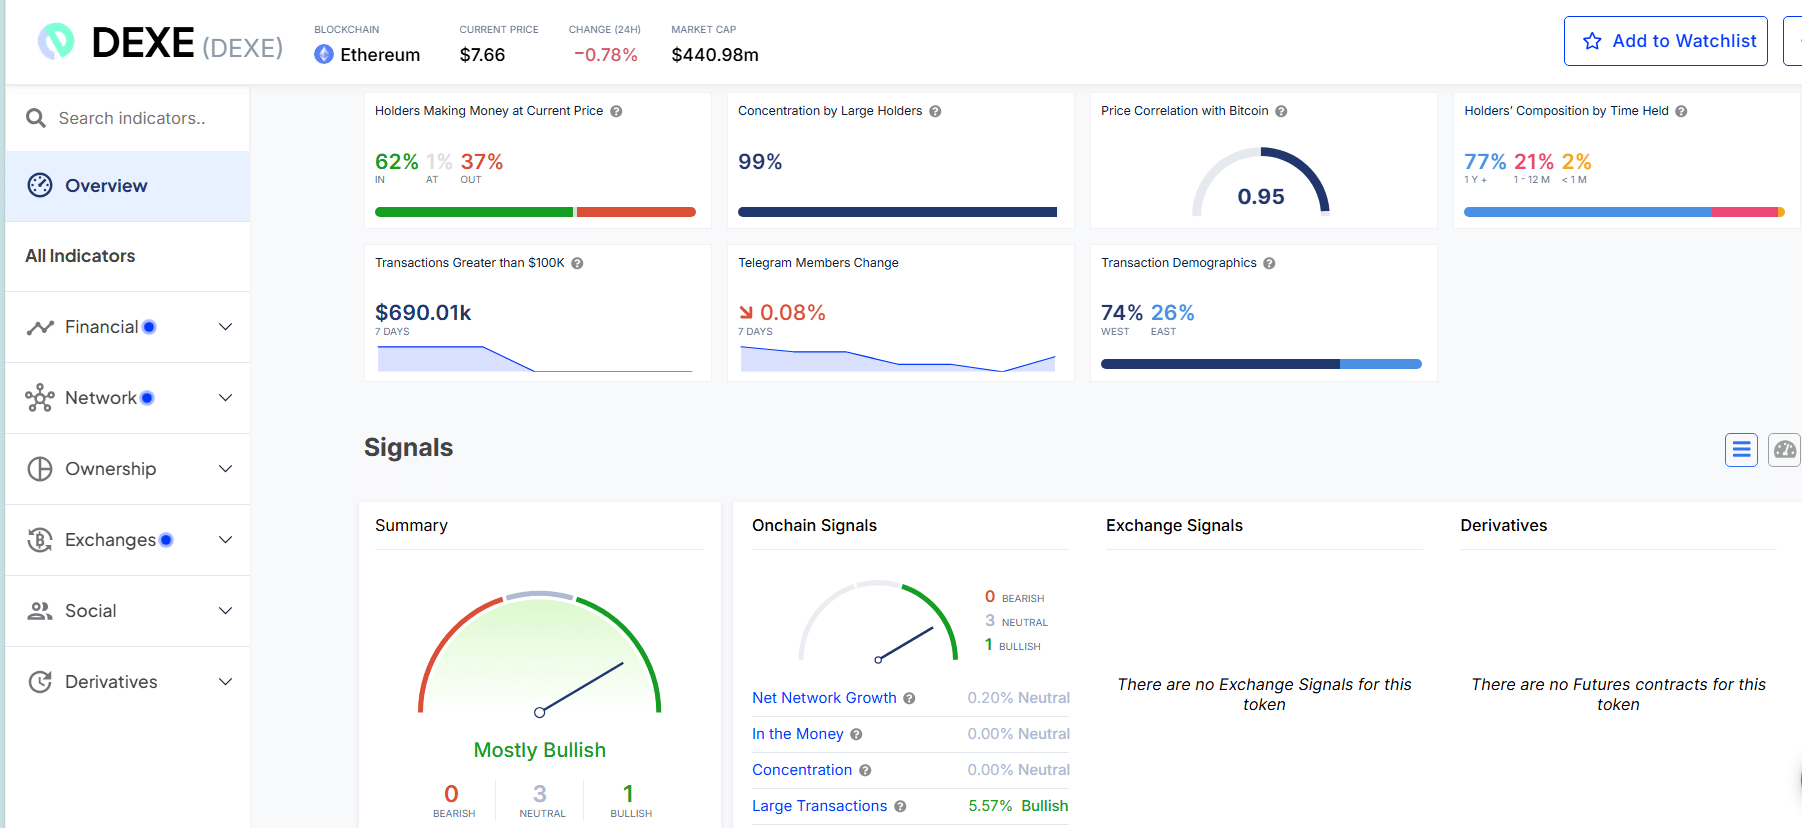The height and width of the screenshot is (828, 1802).
Task: Expand the Ownership chevron
Action: pos(226,469)
